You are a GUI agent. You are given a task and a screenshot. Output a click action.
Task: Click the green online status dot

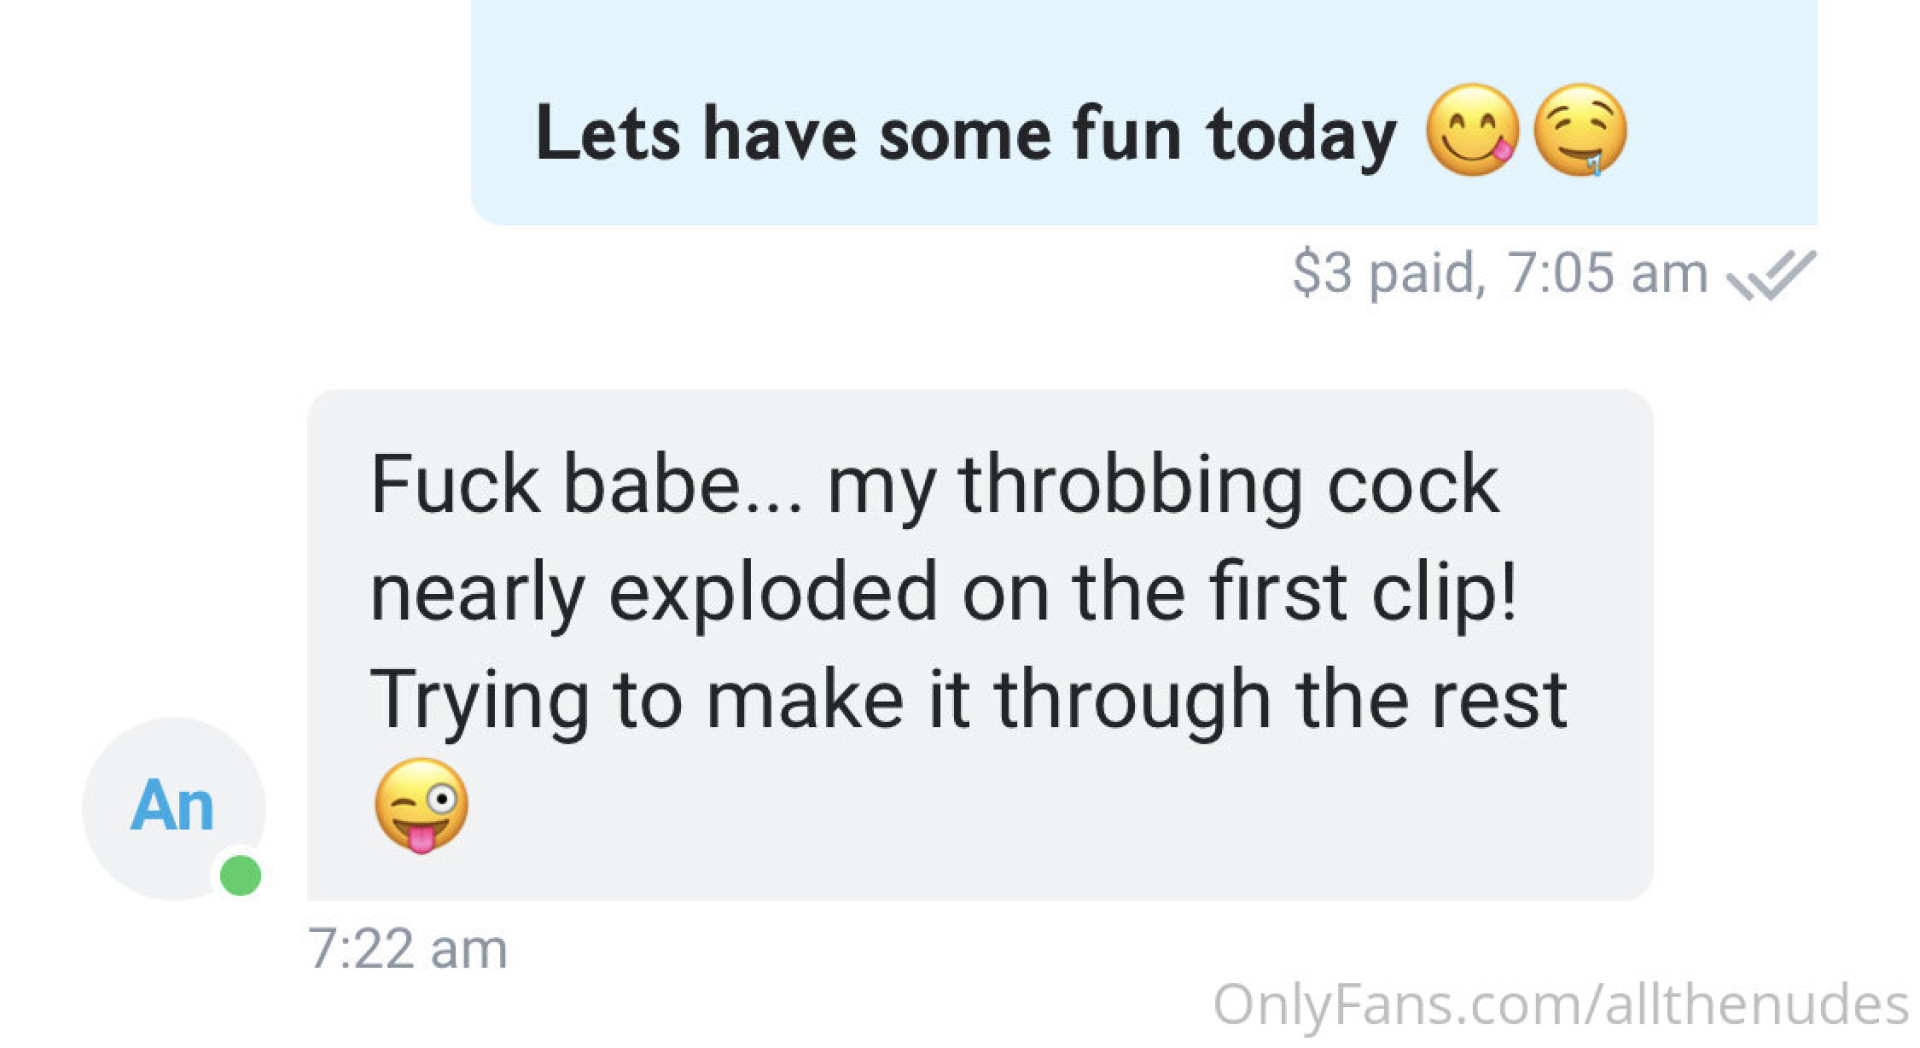click(240, 876)
